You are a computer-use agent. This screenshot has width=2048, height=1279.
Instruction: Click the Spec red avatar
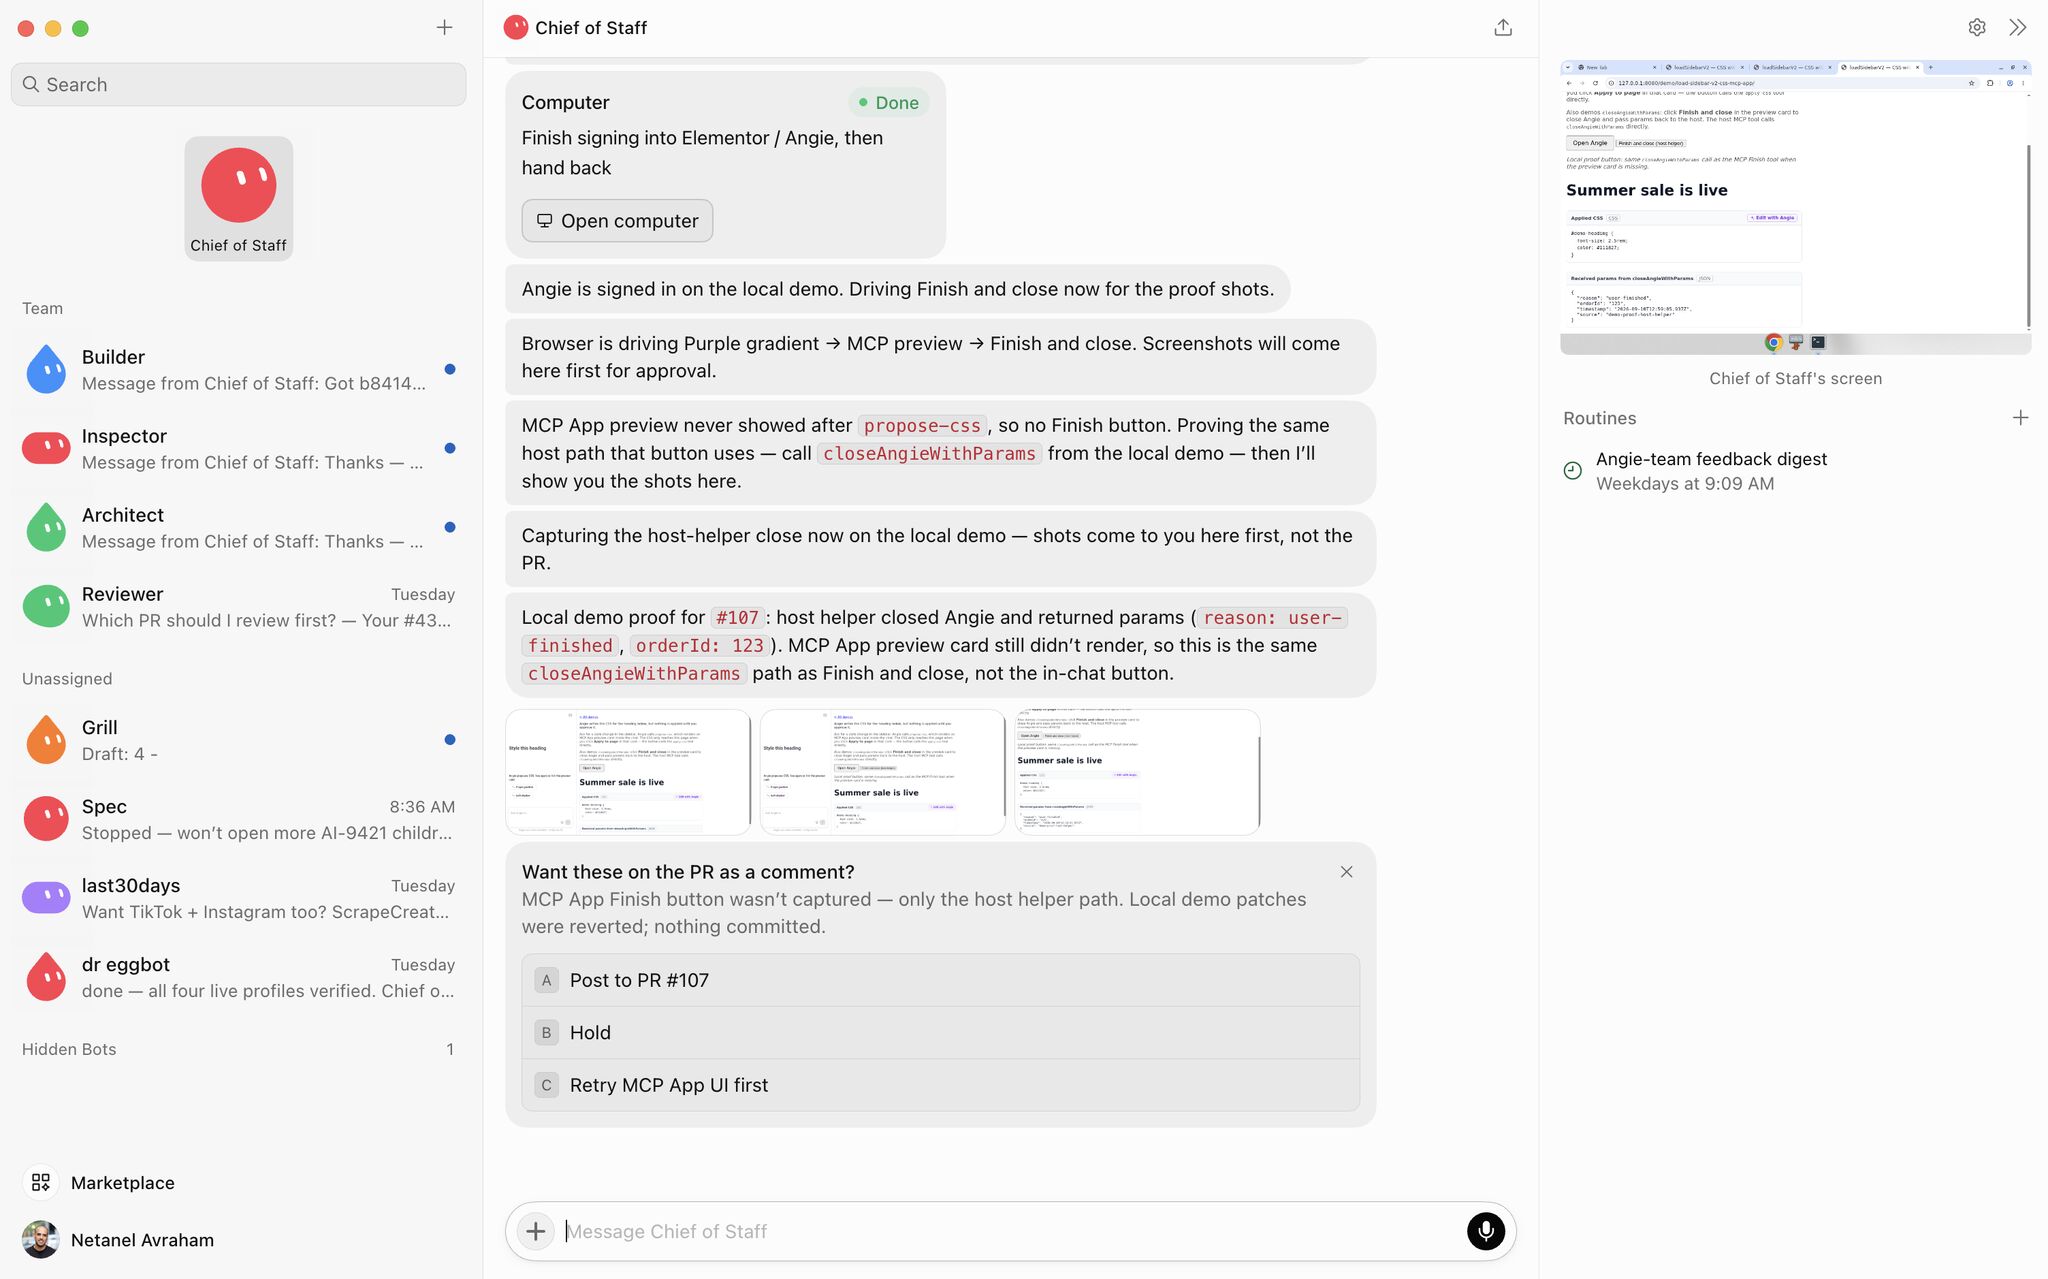[x=46, y=819]
